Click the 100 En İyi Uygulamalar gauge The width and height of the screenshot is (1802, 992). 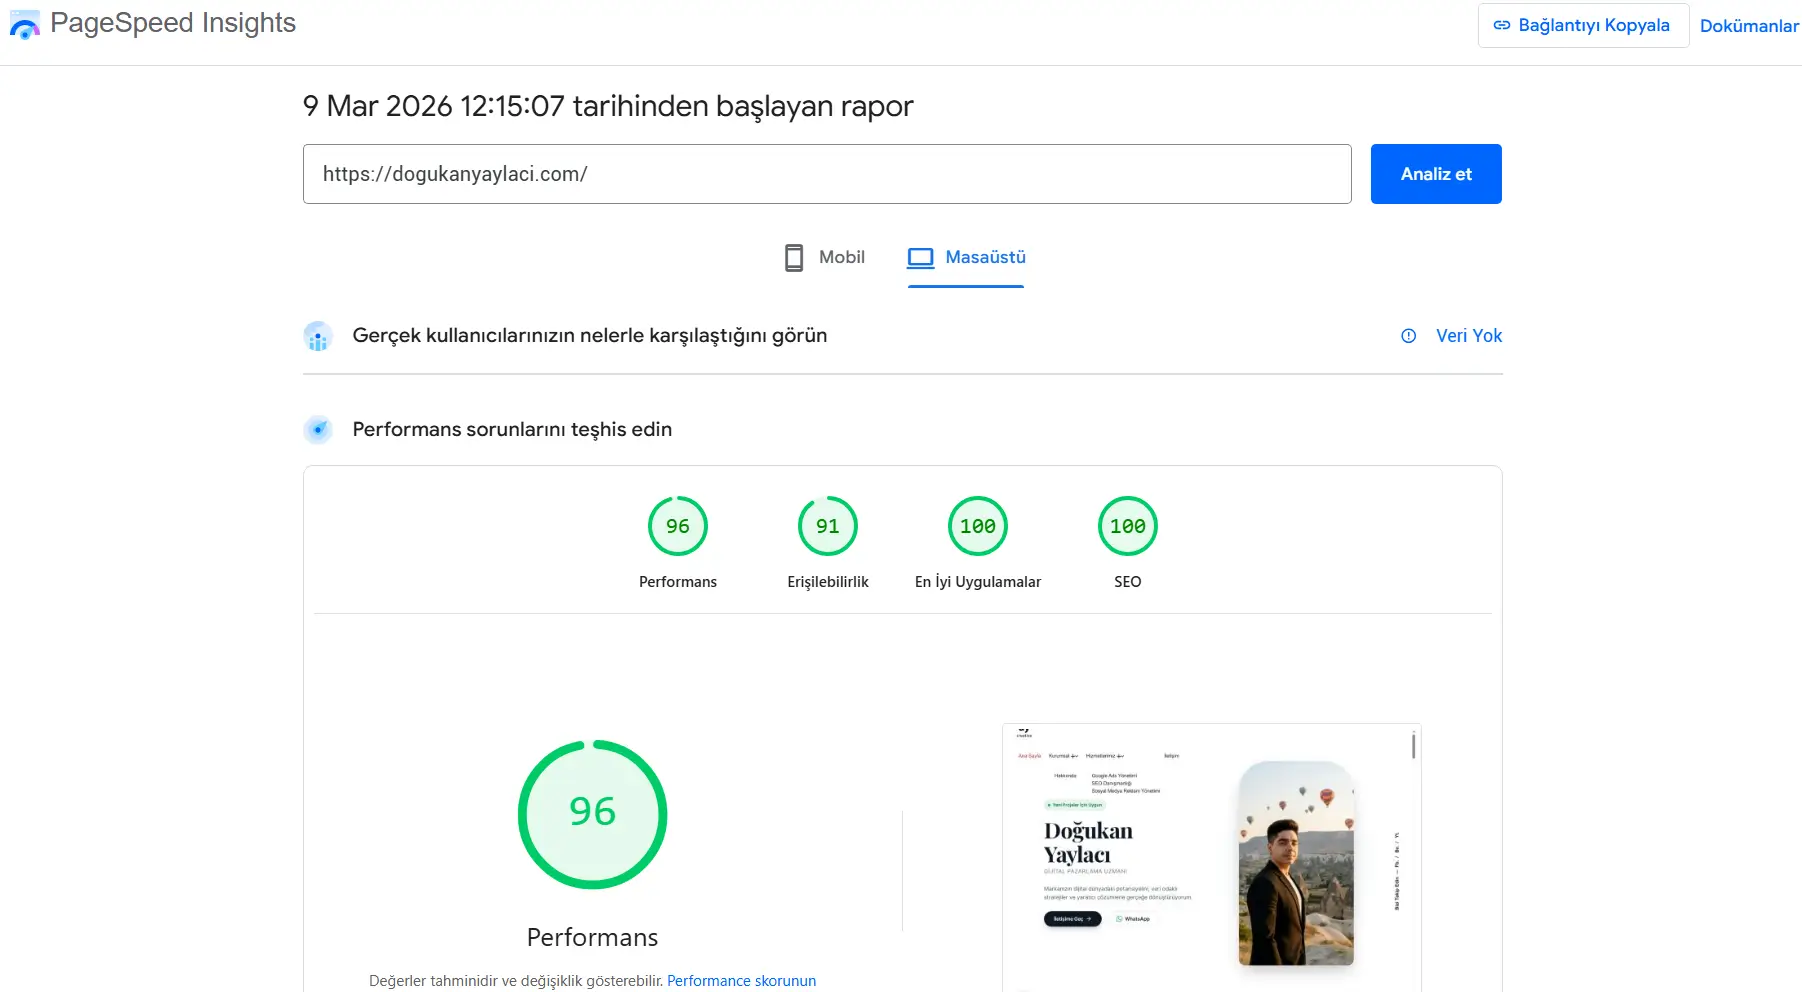tap(977, 525)
